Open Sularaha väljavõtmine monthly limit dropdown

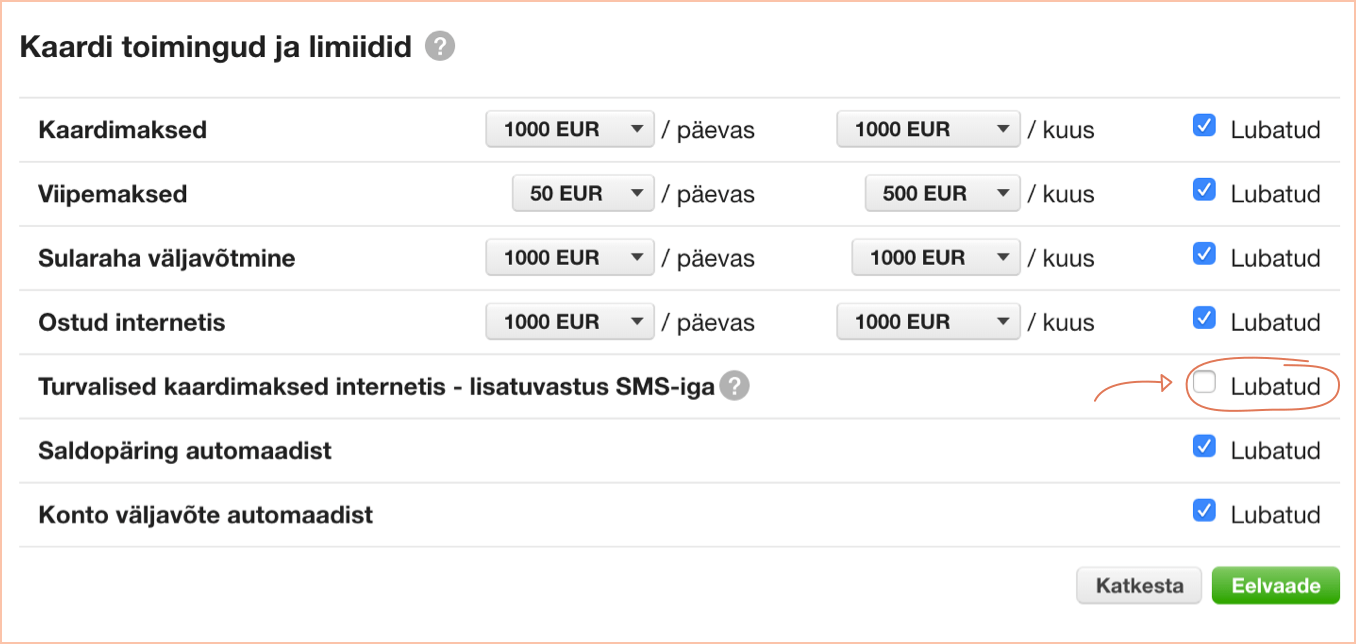tap(936, 257)
